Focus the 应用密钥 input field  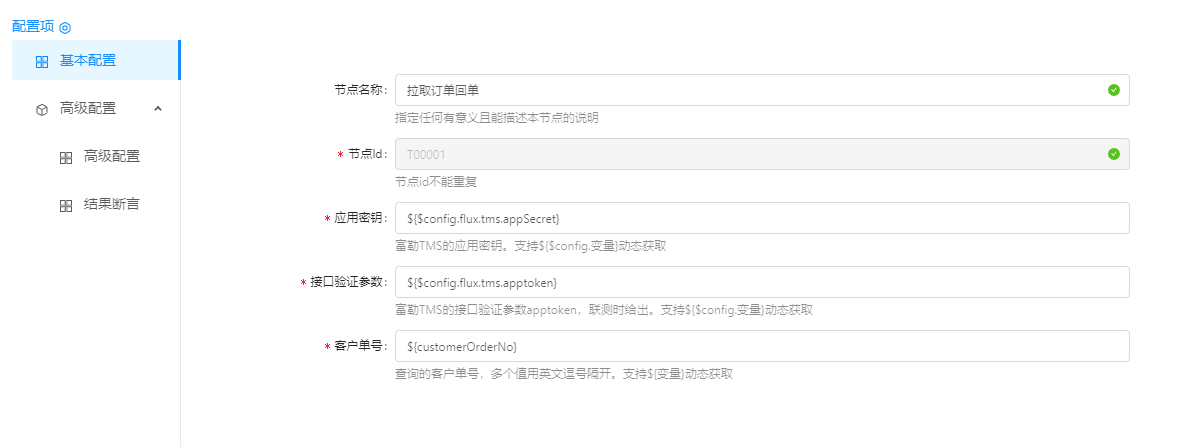pos(762,218)
